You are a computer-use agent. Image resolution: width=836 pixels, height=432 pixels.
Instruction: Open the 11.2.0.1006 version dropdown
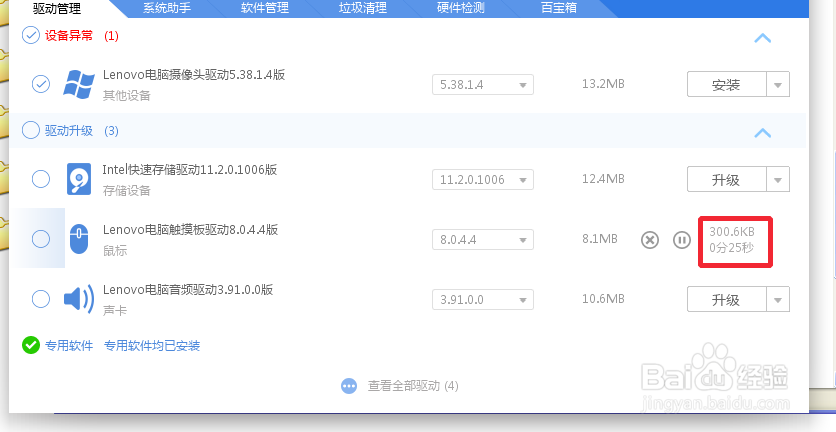pos(483,179)
